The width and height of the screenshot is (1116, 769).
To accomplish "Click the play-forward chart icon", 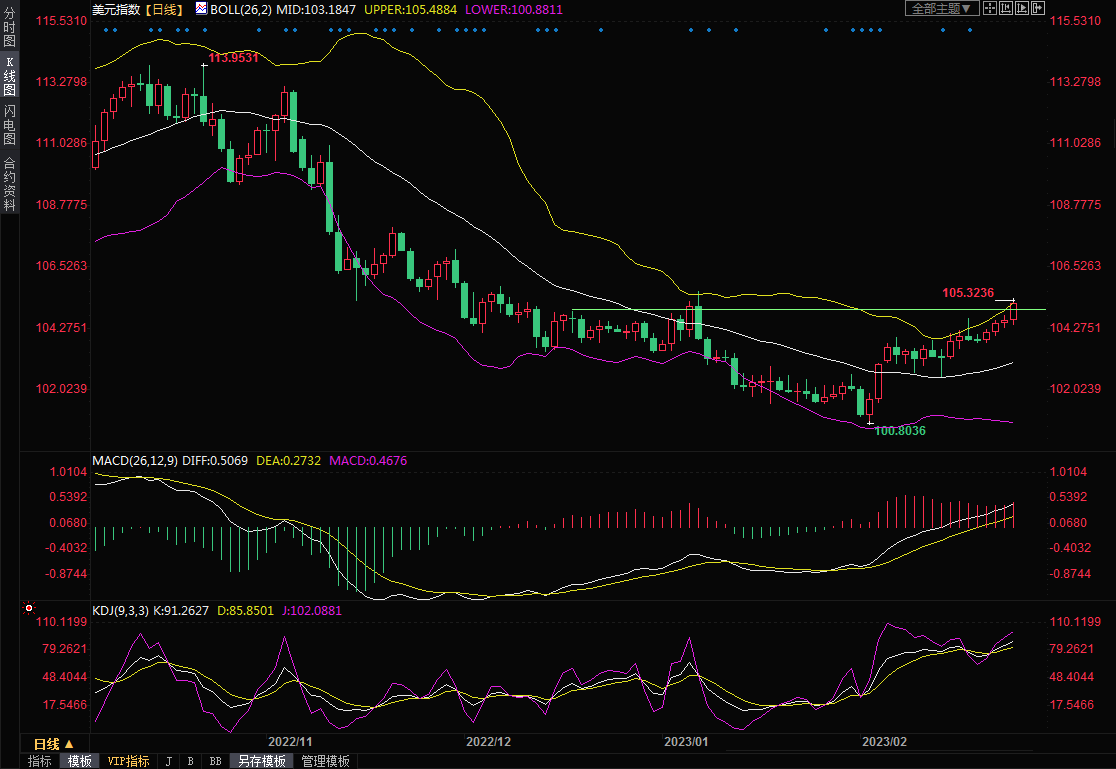I will click(x=1021, y=8).
